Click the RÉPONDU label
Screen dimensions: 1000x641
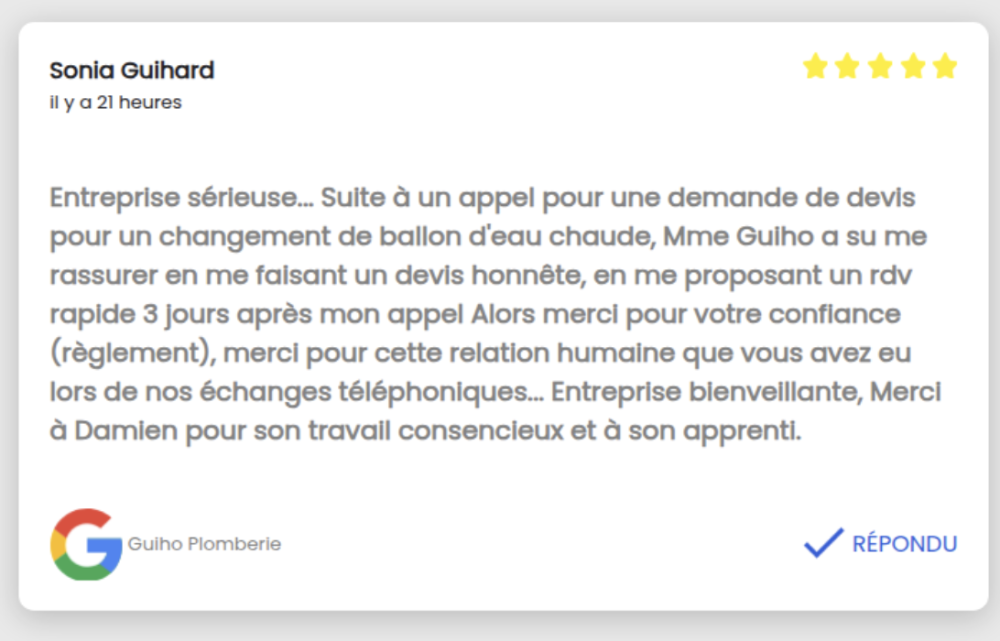tap(904, 544)
